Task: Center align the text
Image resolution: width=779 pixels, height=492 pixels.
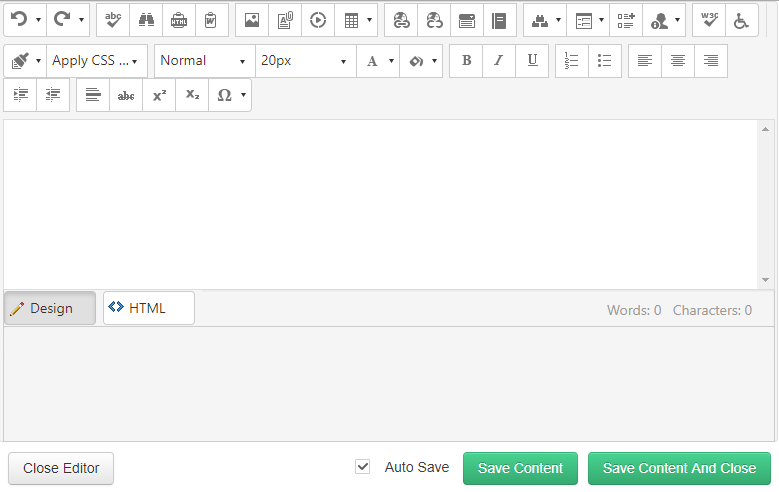Action: pos(678,60)
